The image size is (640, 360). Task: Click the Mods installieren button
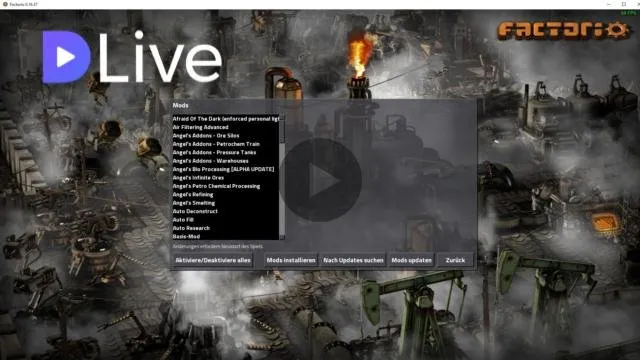tap(291, 260)
